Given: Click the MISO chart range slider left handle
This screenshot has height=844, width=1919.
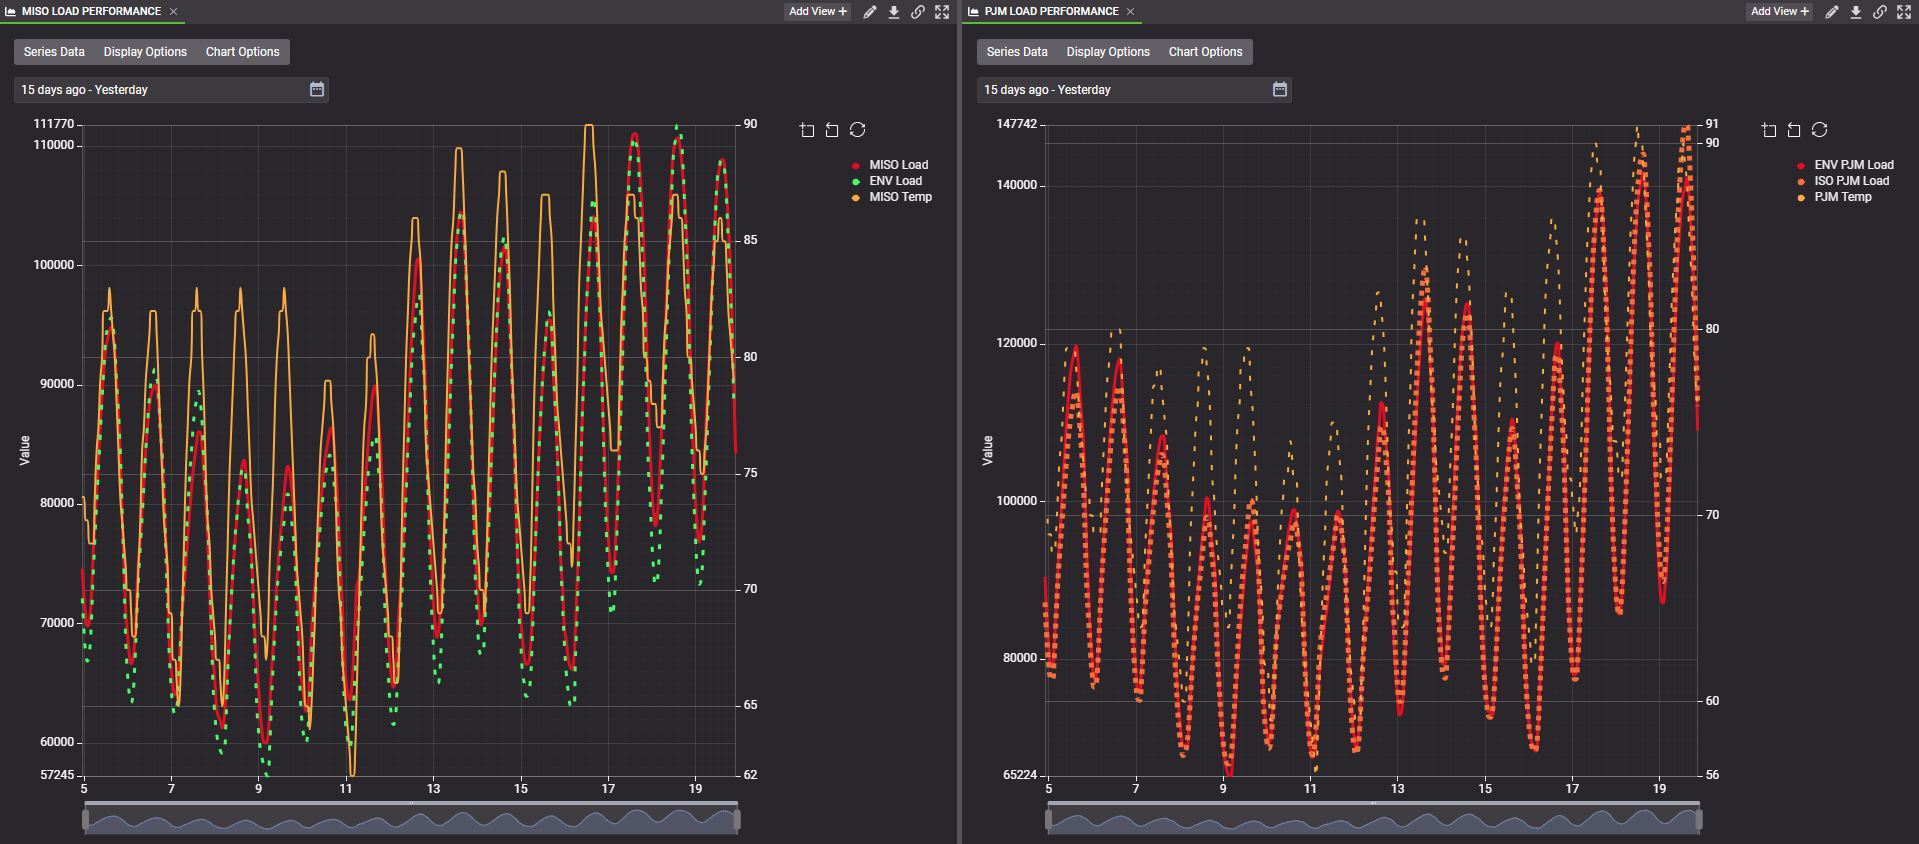Looking at the screenshot, I should (85, 821).
